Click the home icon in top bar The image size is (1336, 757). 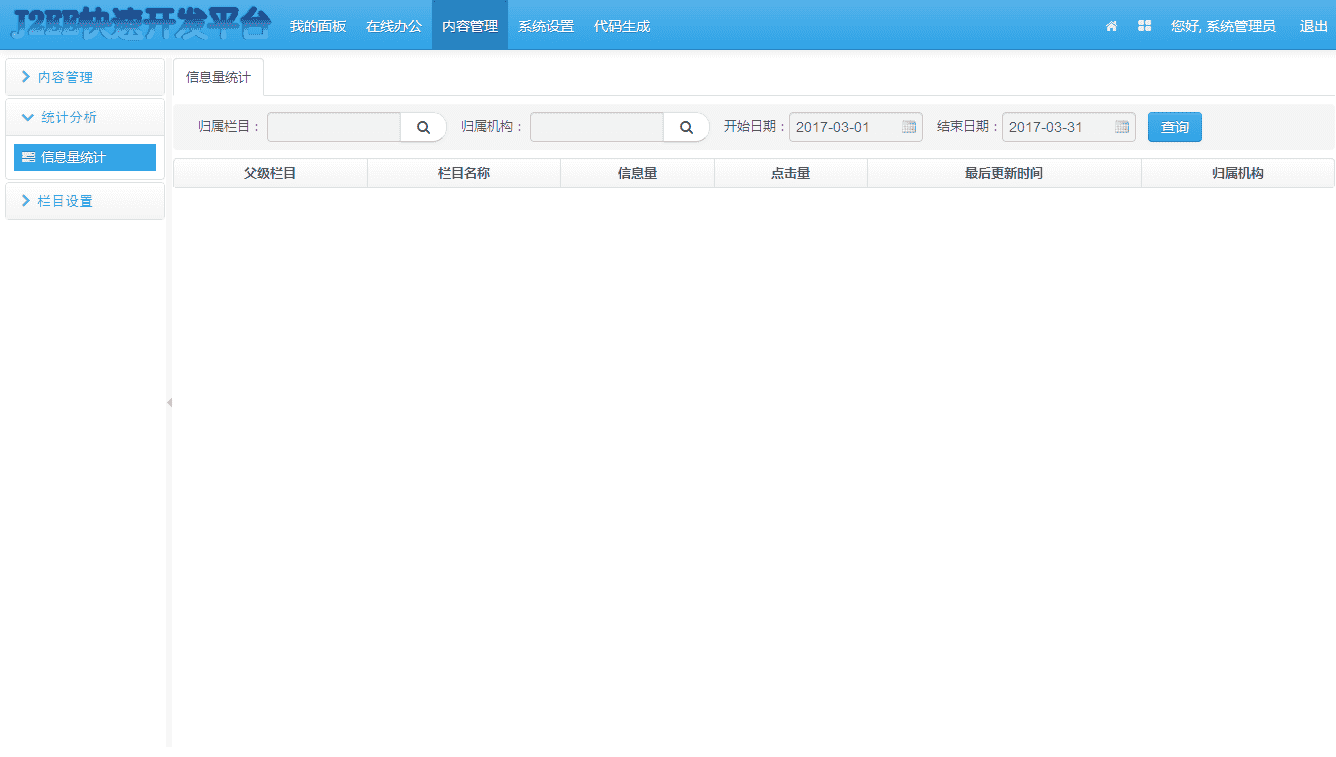(1111, 25)
